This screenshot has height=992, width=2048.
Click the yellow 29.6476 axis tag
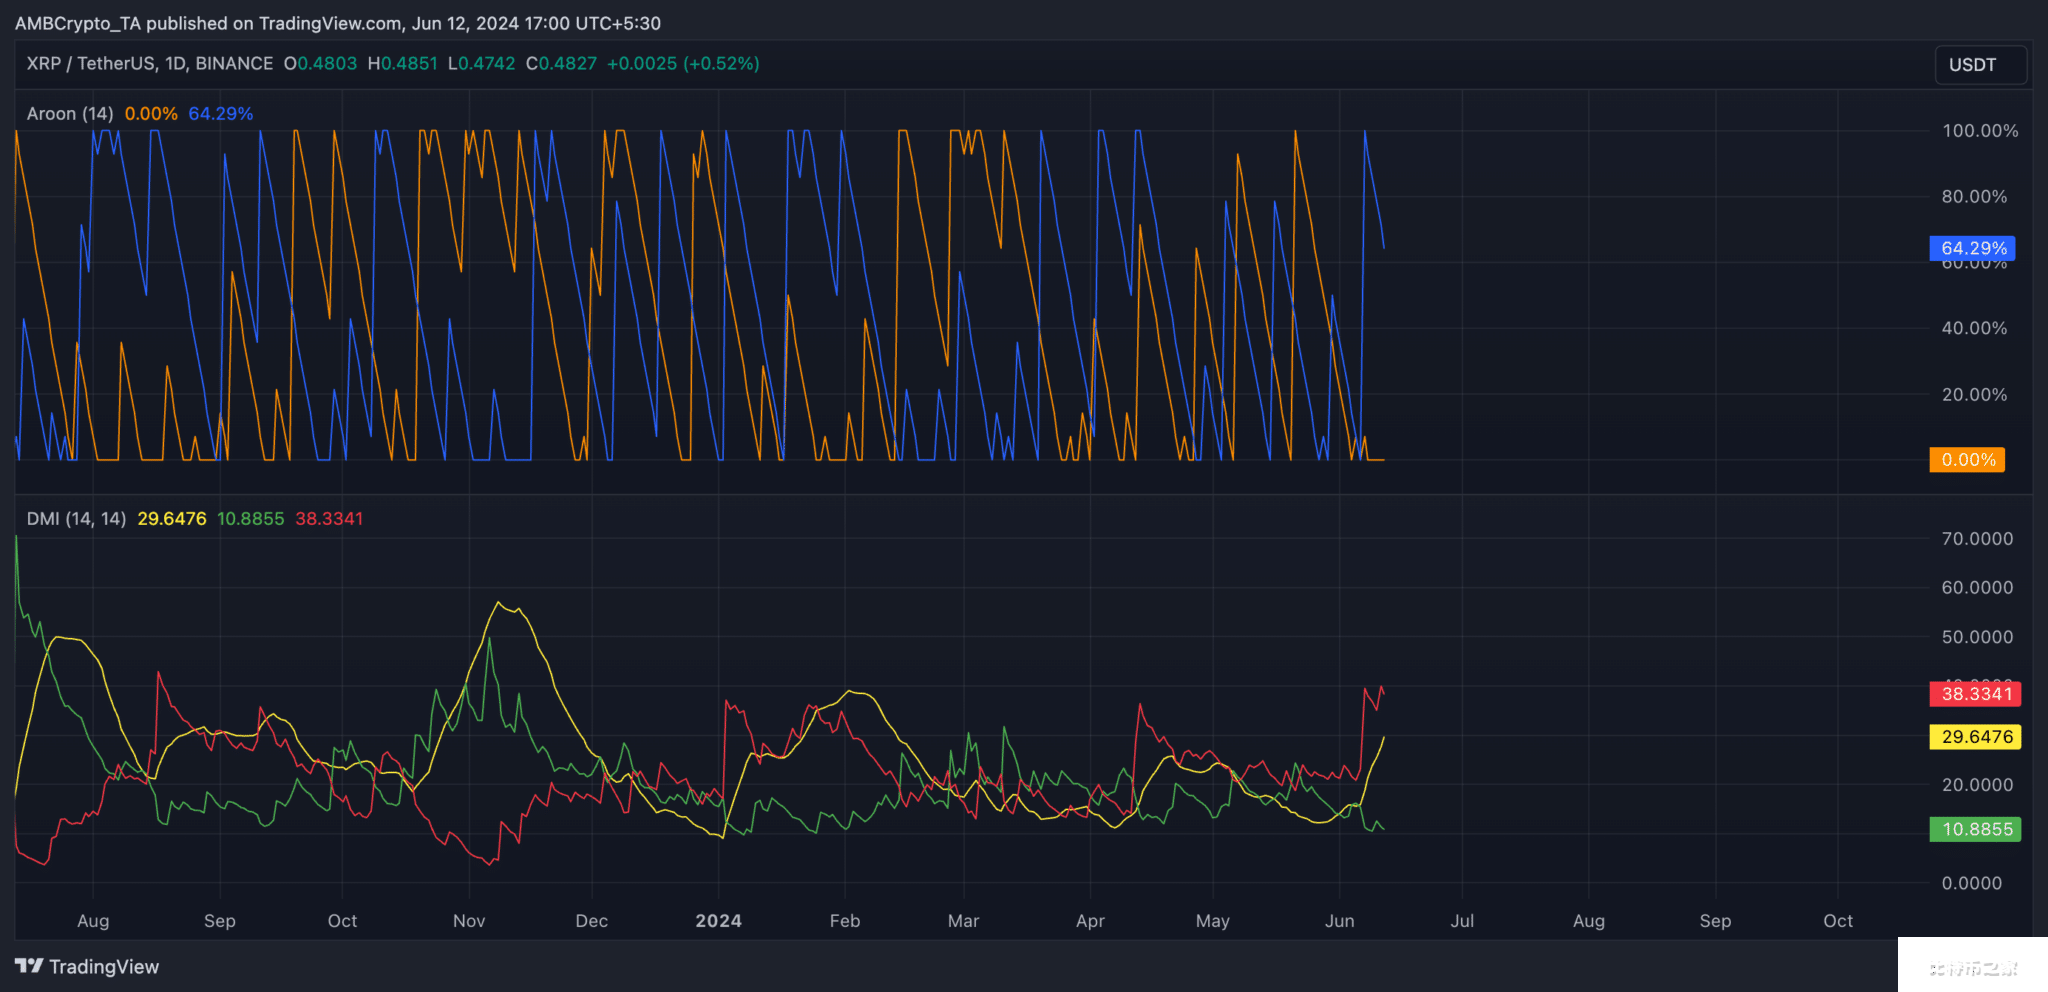tap(1975, 737)
